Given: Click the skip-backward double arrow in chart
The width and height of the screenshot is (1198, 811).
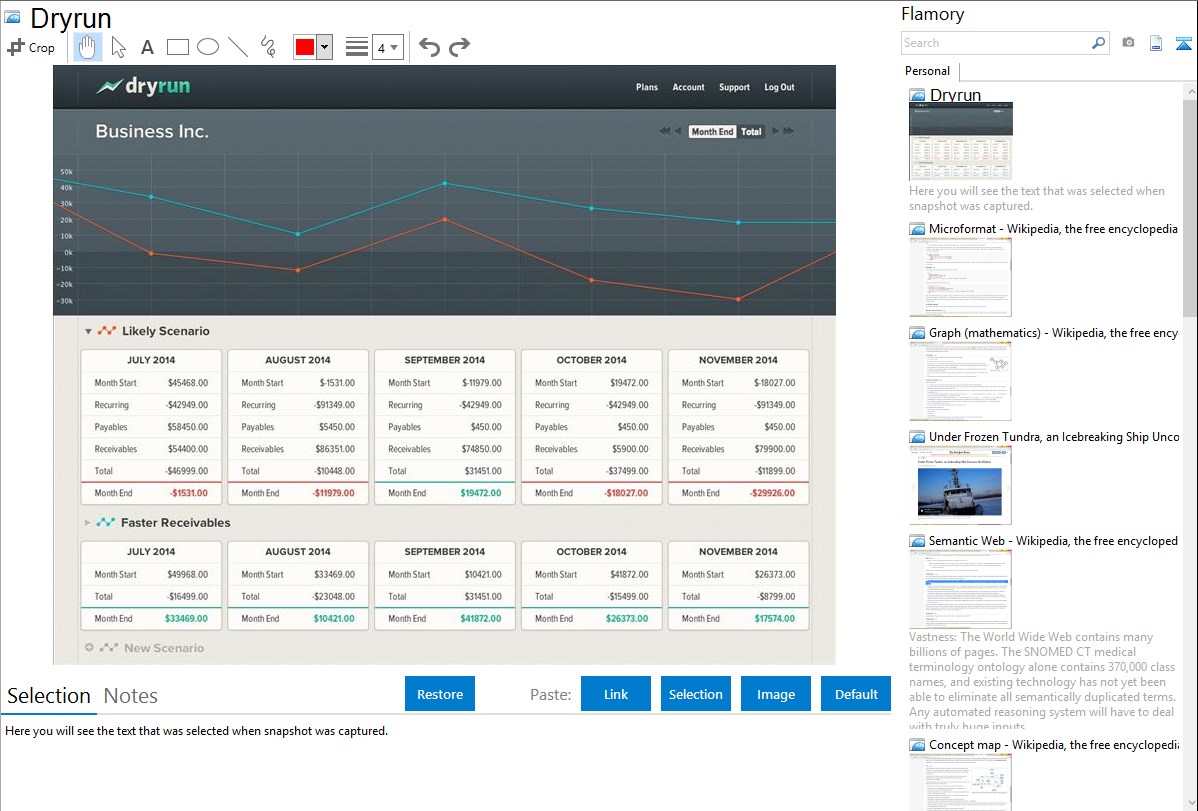Looking at the screenshot, I should 664,131.
